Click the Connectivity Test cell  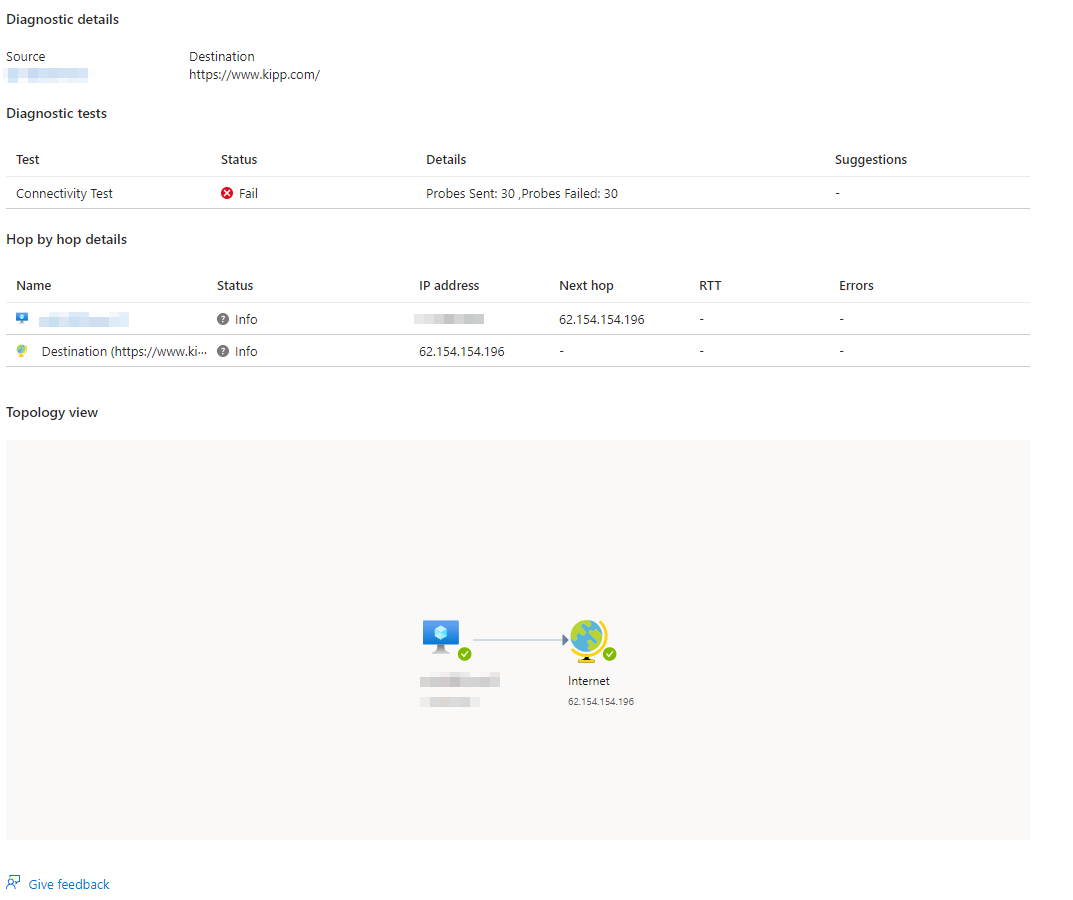[x=64, y=194]
